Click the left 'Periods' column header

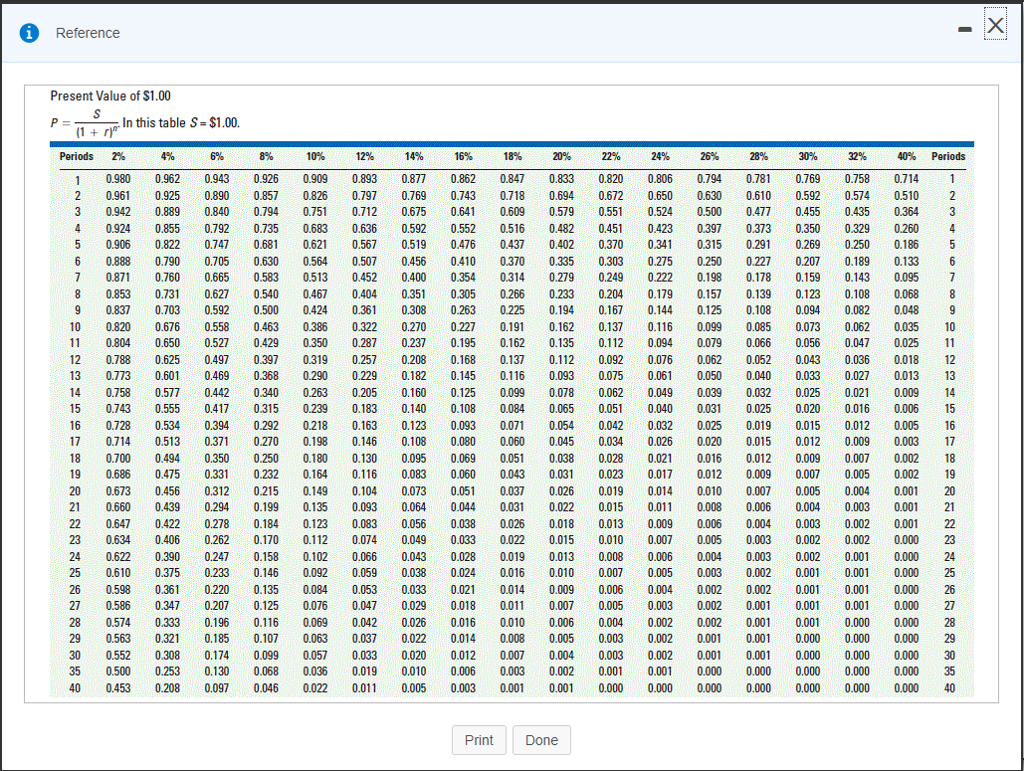click(76, 156)
